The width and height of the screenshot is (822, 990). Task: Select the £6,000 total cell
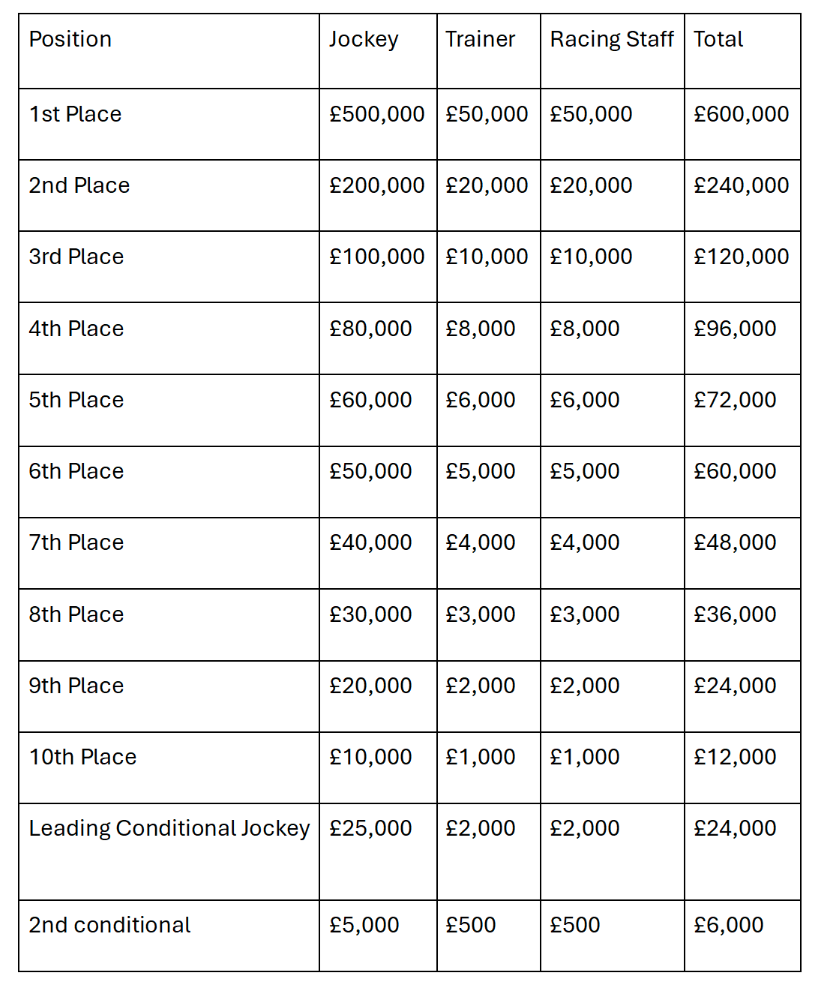point(742,936)
